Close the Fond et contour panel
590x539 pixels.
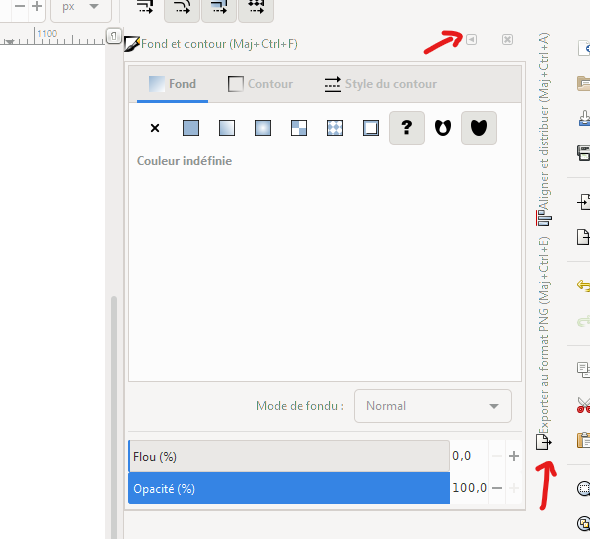pyautogui.click(x=507, y=40)
